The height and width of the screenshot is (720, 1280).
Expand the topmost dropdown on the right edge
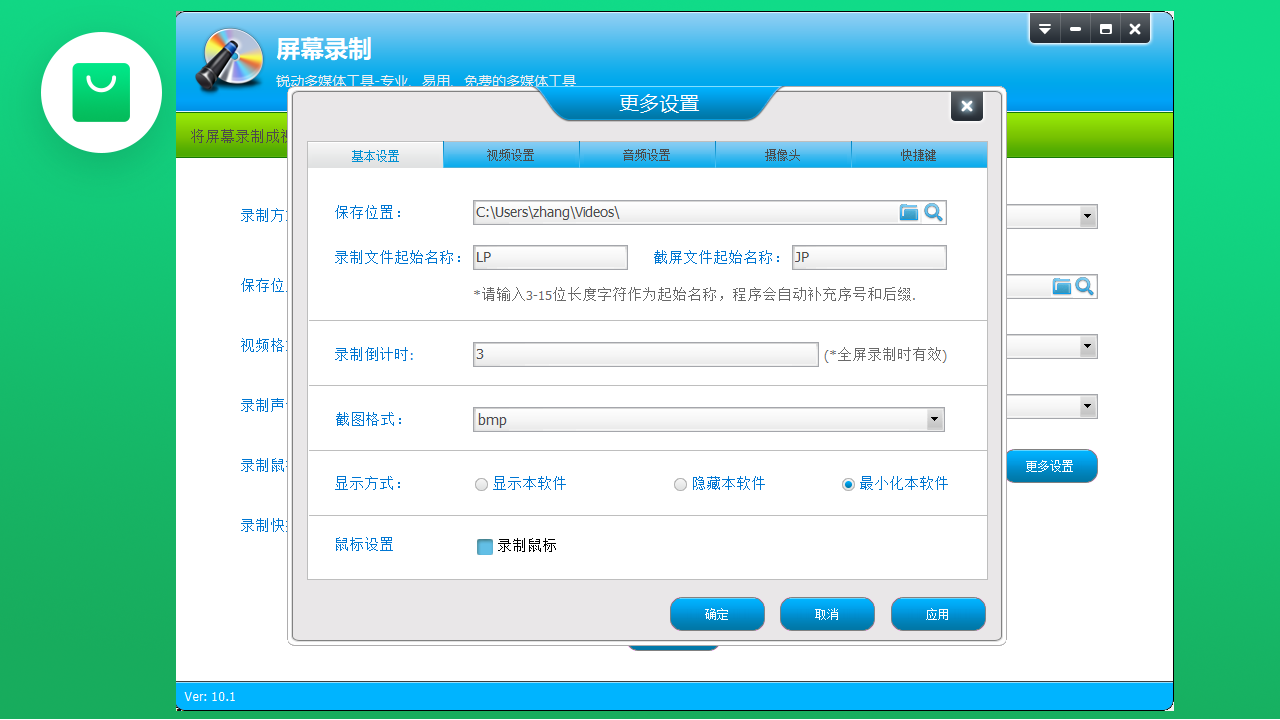pyautogui.click(x=1088, y=216)
